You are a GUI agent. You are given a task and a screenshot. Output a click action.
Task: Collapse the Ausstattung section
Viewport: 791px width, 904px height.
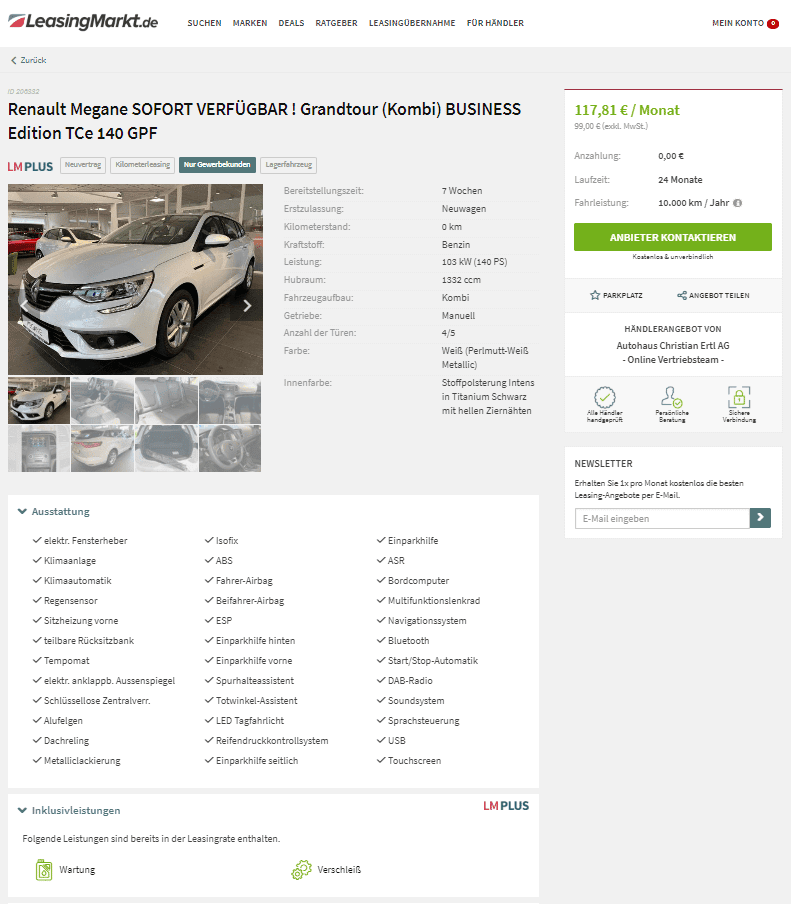(22, 511)
